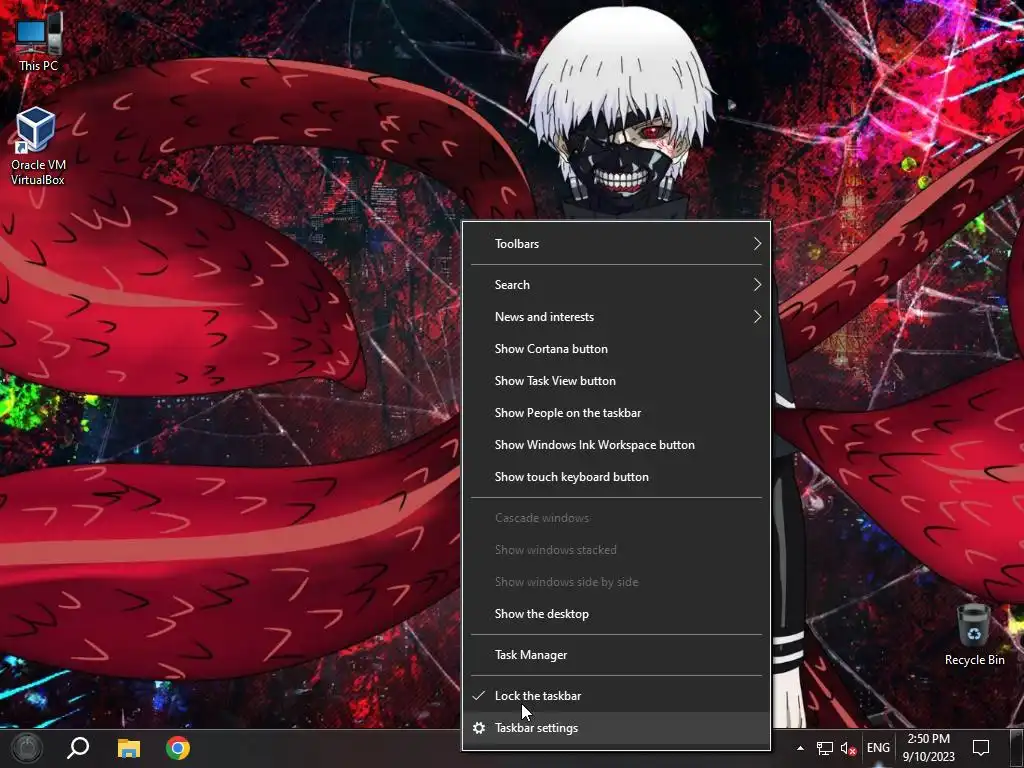Switch ENG input language indicator

pos(878,748)
